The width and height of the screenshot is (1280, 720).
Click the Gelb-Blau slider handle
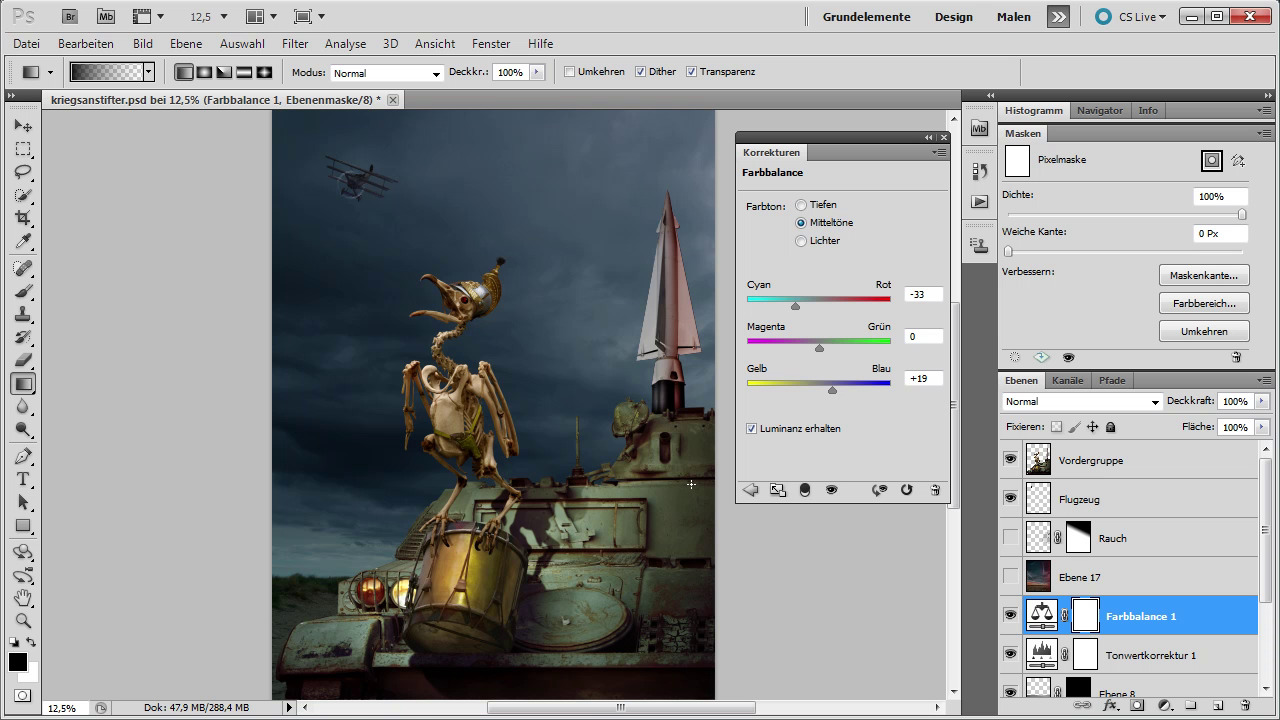832,390
